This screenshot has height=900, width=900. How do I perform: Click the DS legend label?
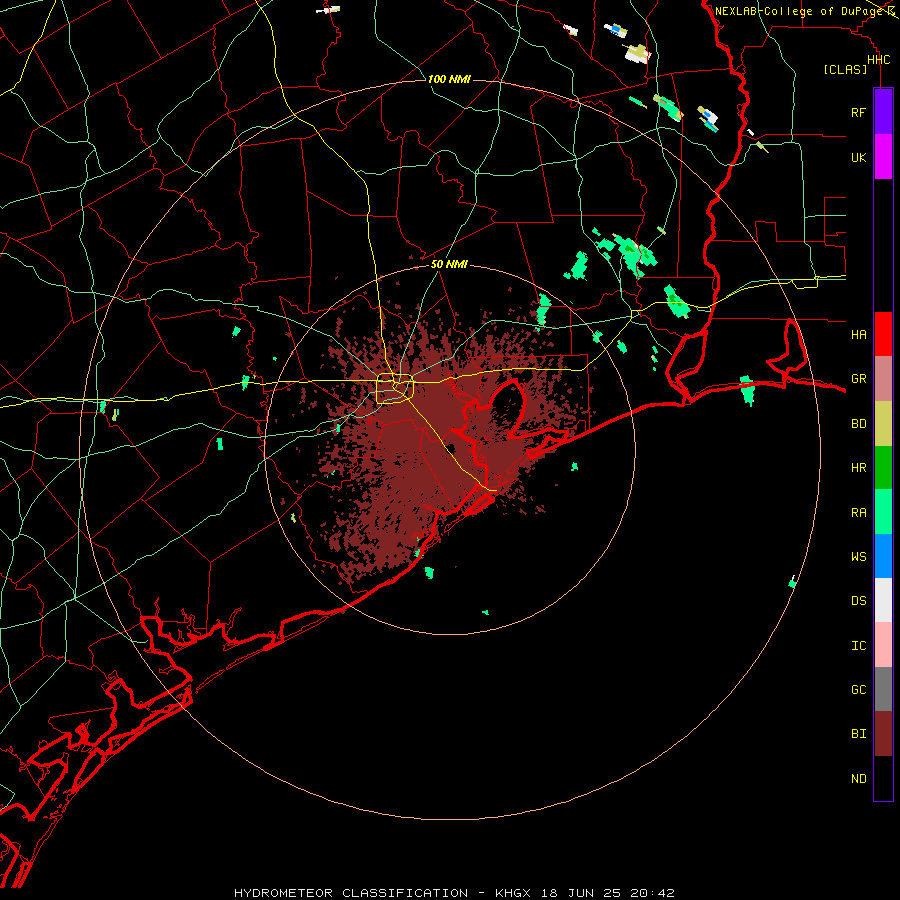coord(858,600)
